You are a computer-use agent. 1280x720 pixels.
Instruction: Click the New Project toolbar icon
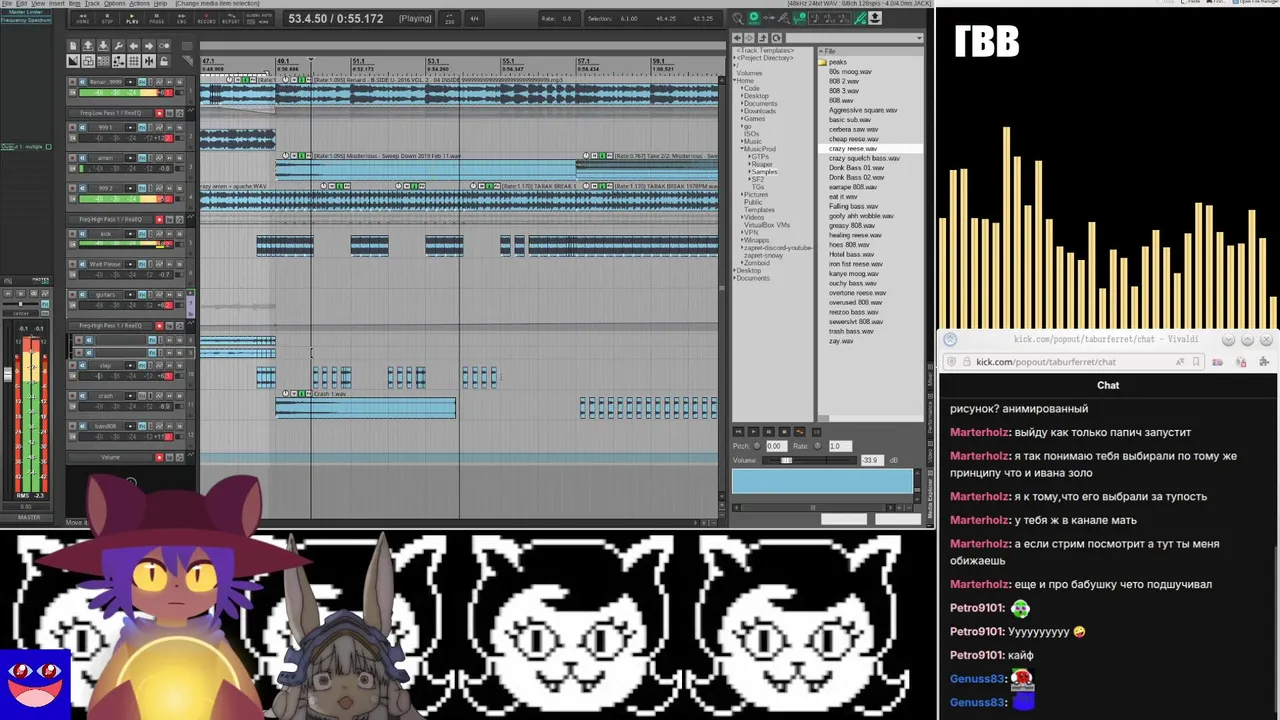(x=73, y=46)
